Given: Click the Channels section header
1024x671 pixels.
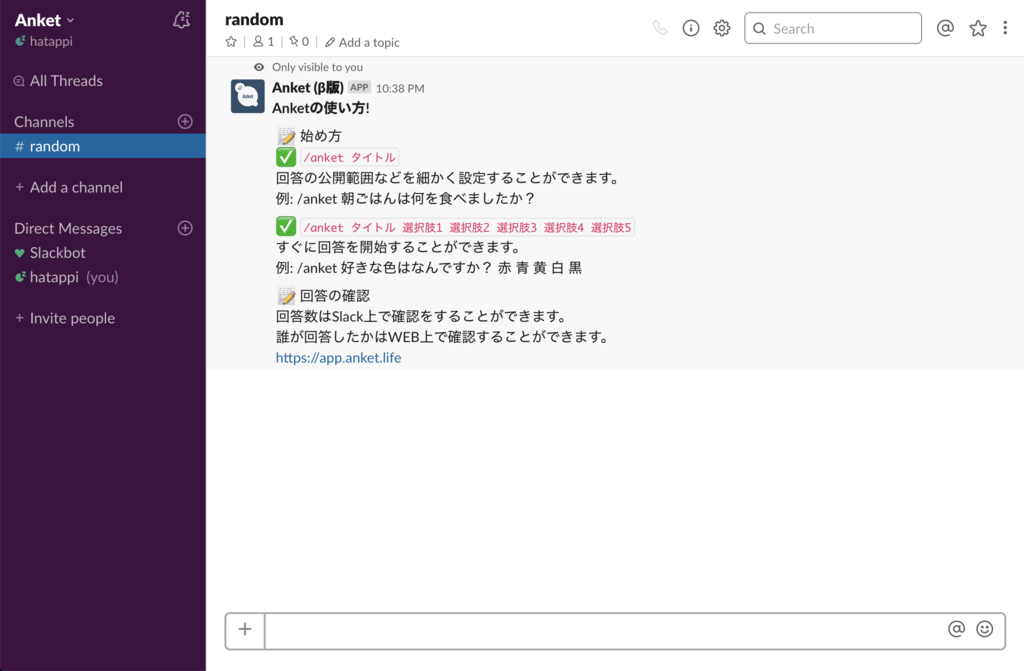Looking at the screenshot, I should (44, 122).
